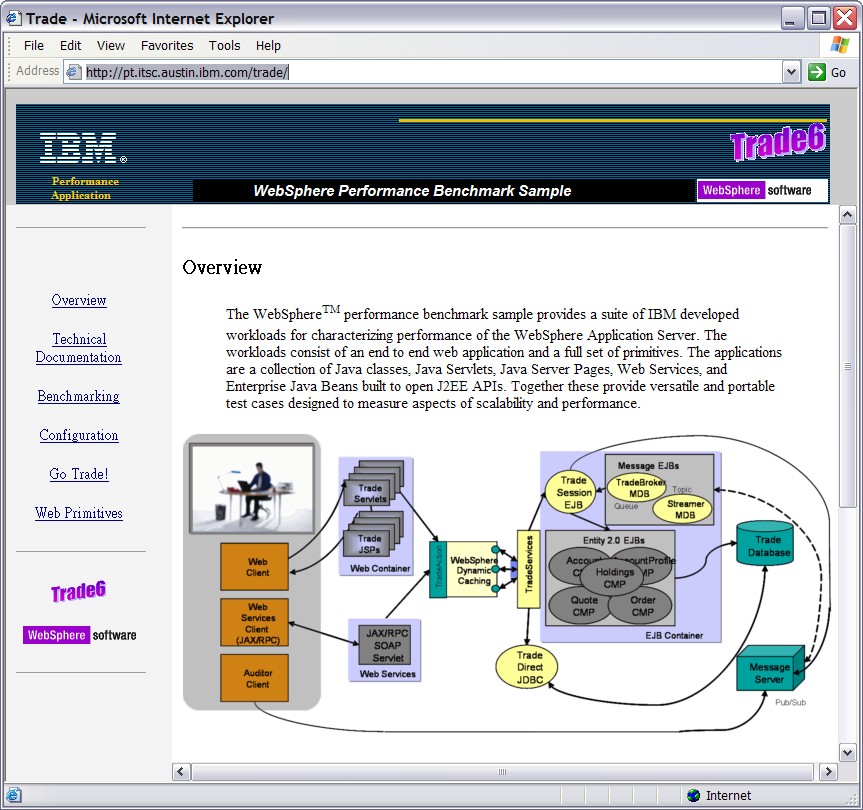Click the "Performance Application" text under the IBM logo
863x810 pixels.
(x=85, y=188)
